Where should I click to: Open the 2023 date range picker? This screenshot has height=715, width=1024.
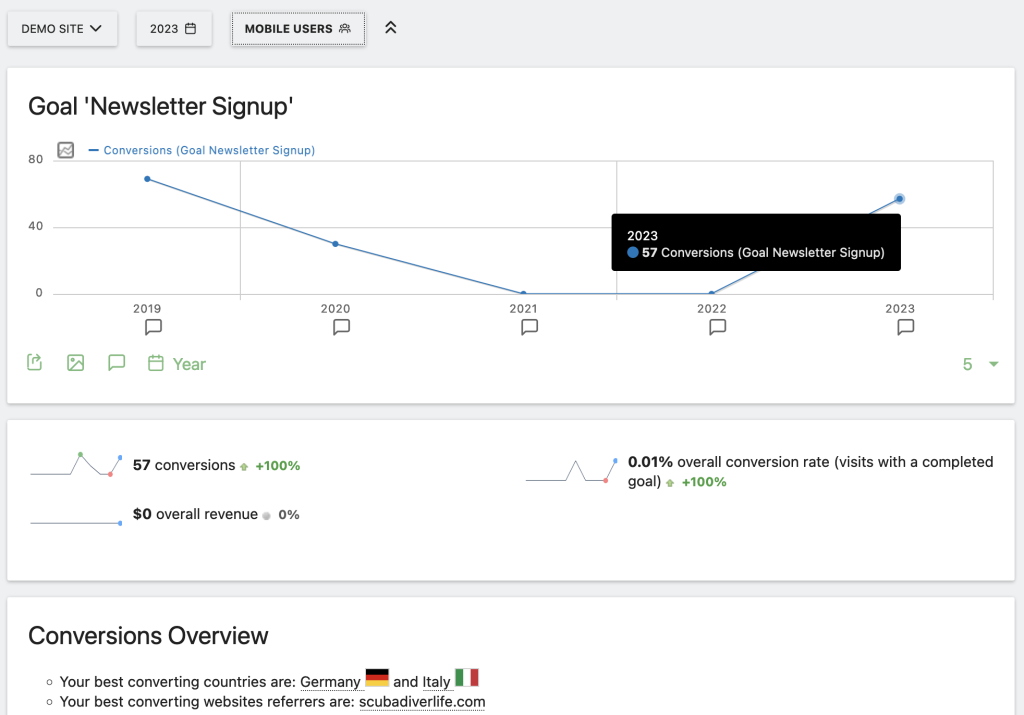coord(174,28)
